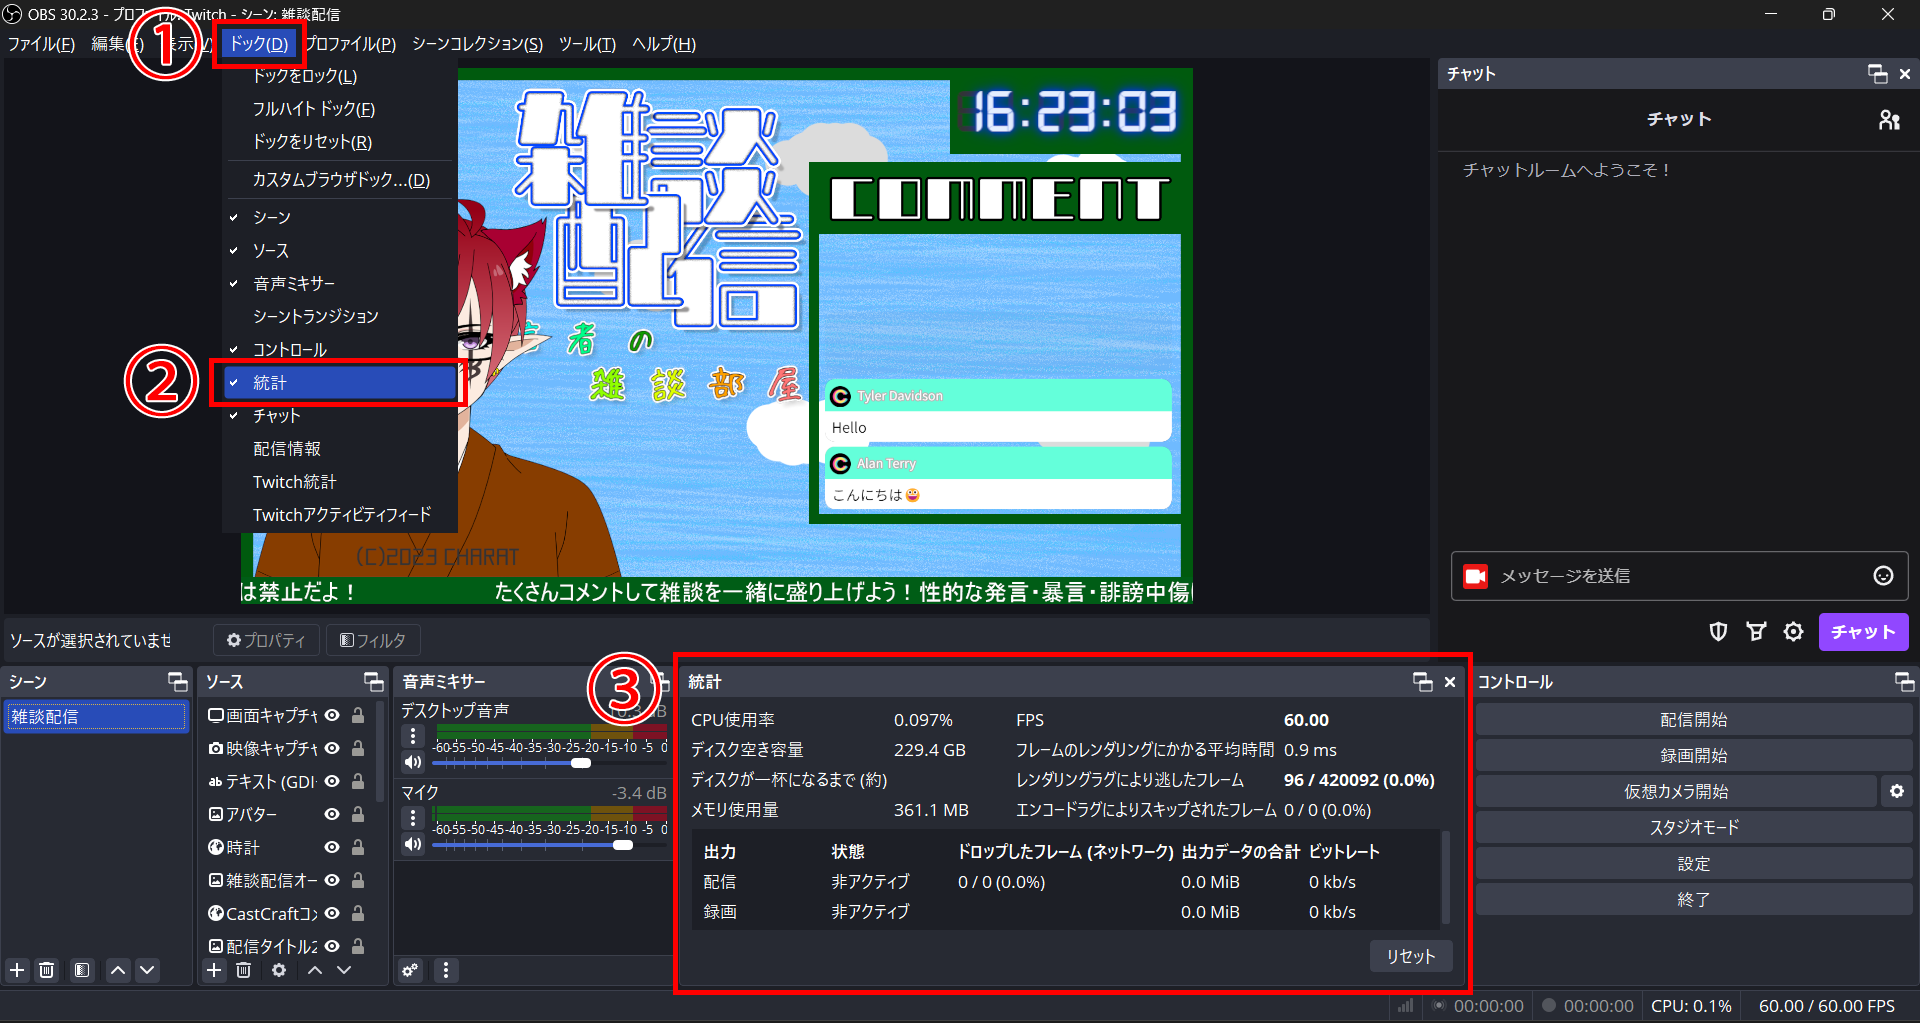Hide the アバター source
Image resolution: width=1920 pixels, height=1023 pixels.
[x=332, y=814]
